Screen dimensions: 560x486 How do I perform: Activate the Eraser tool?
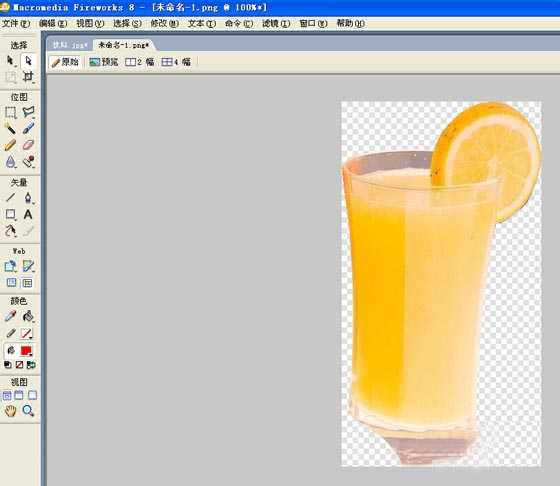[28, 145]
